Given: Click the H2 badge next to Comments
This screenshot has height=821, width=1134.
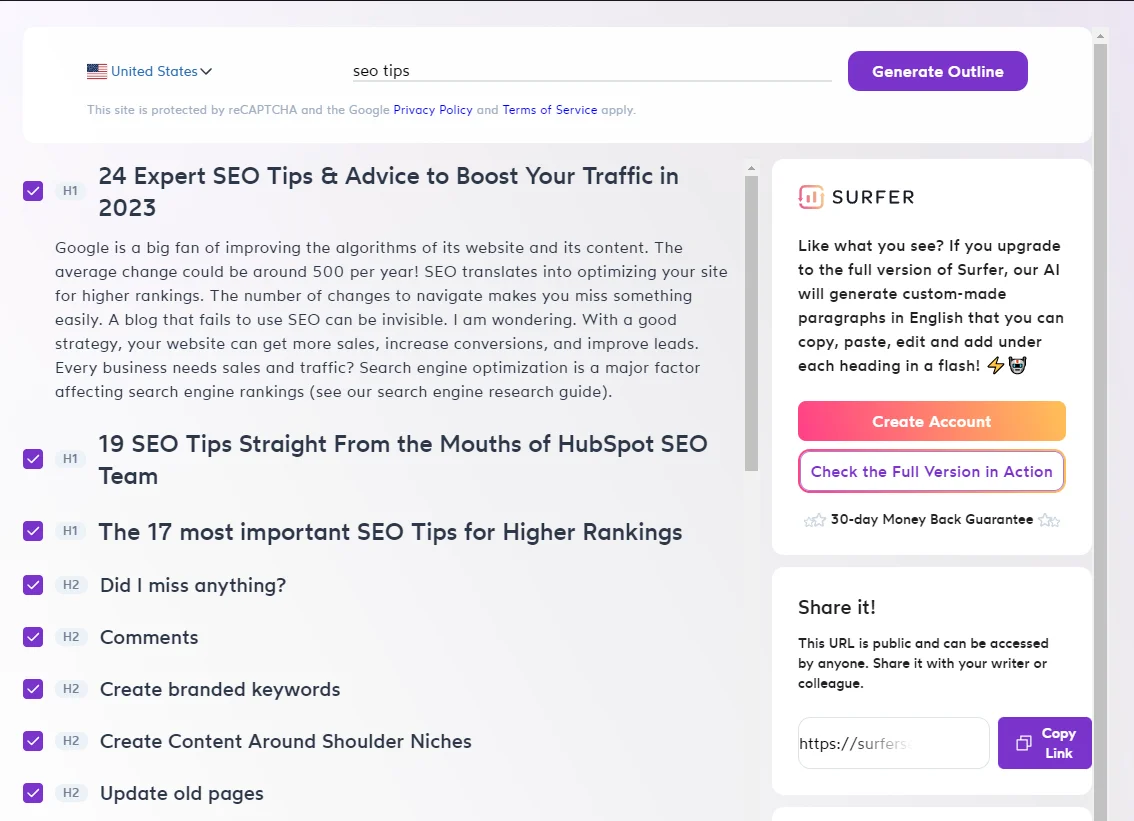Looking at the screenshot, I should click(x=71, y=637).
